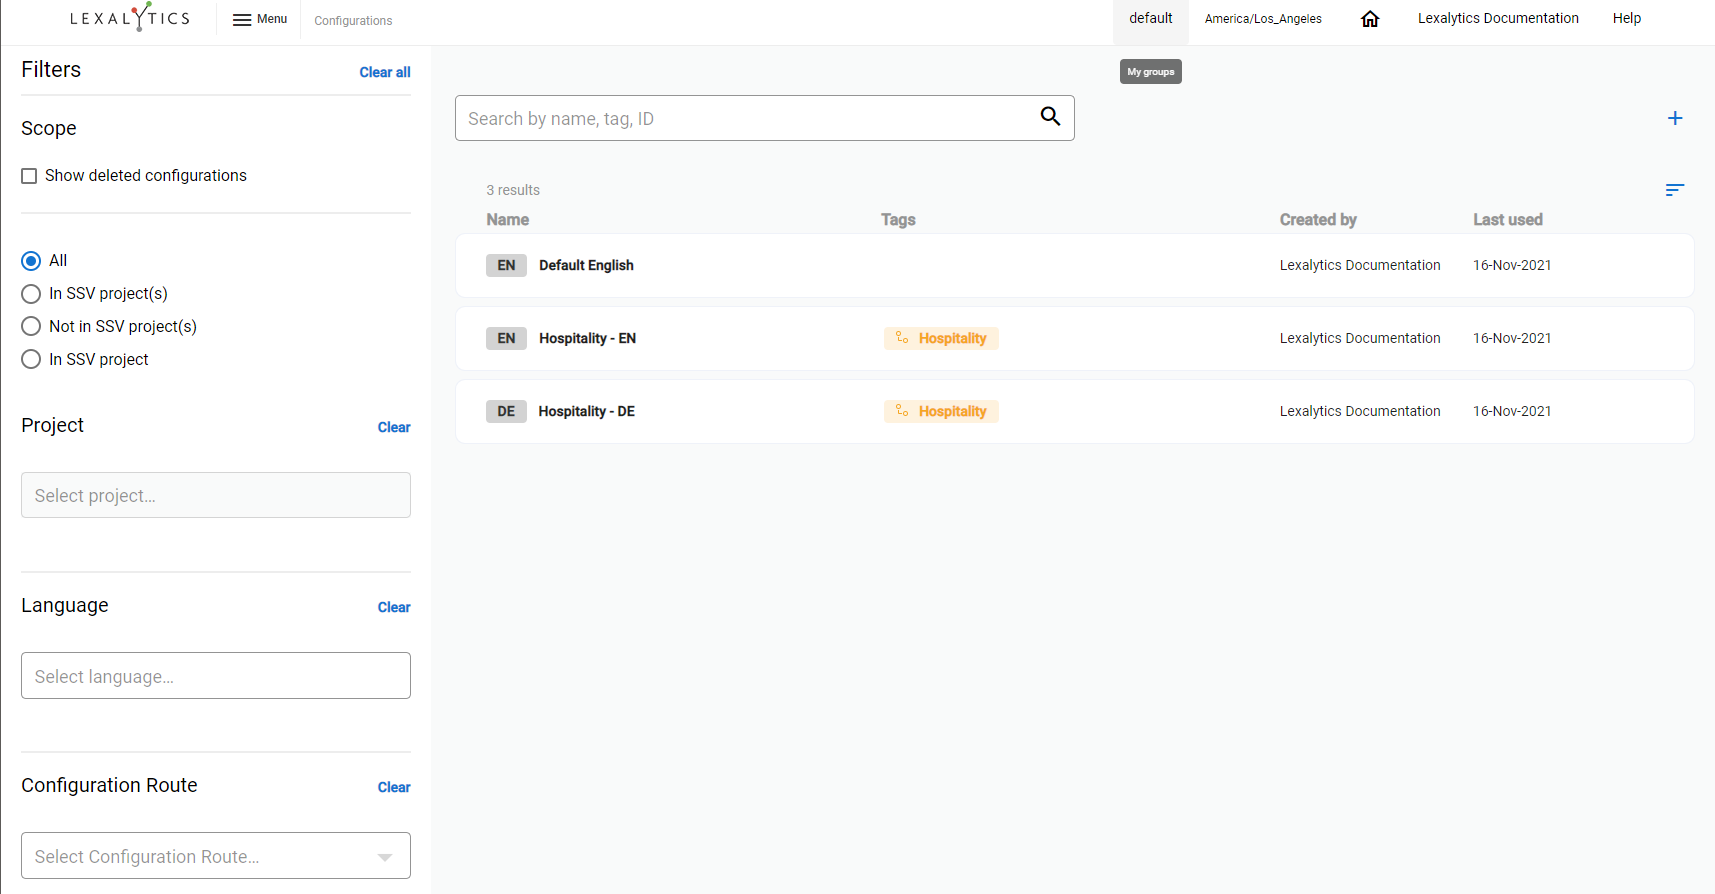This screenshot has width=1715, height=894.
Task: Expand the Select Configuration Route dropdown
Action: 216,856
